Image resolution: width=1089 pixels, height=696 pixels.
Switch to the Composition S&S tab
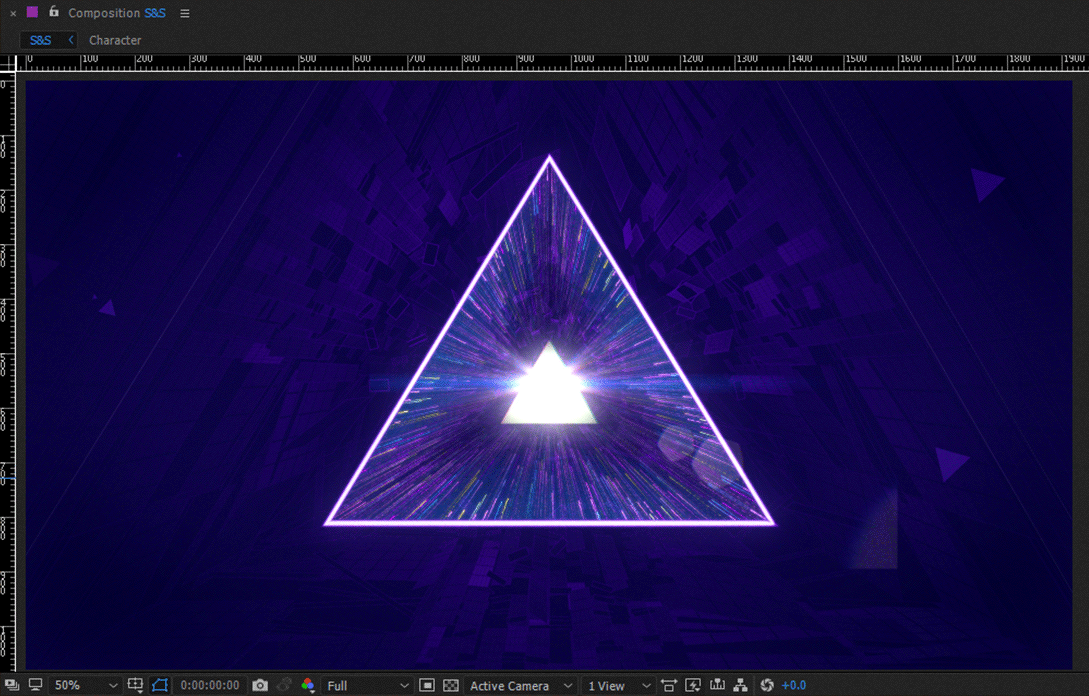tap(113, 13)
